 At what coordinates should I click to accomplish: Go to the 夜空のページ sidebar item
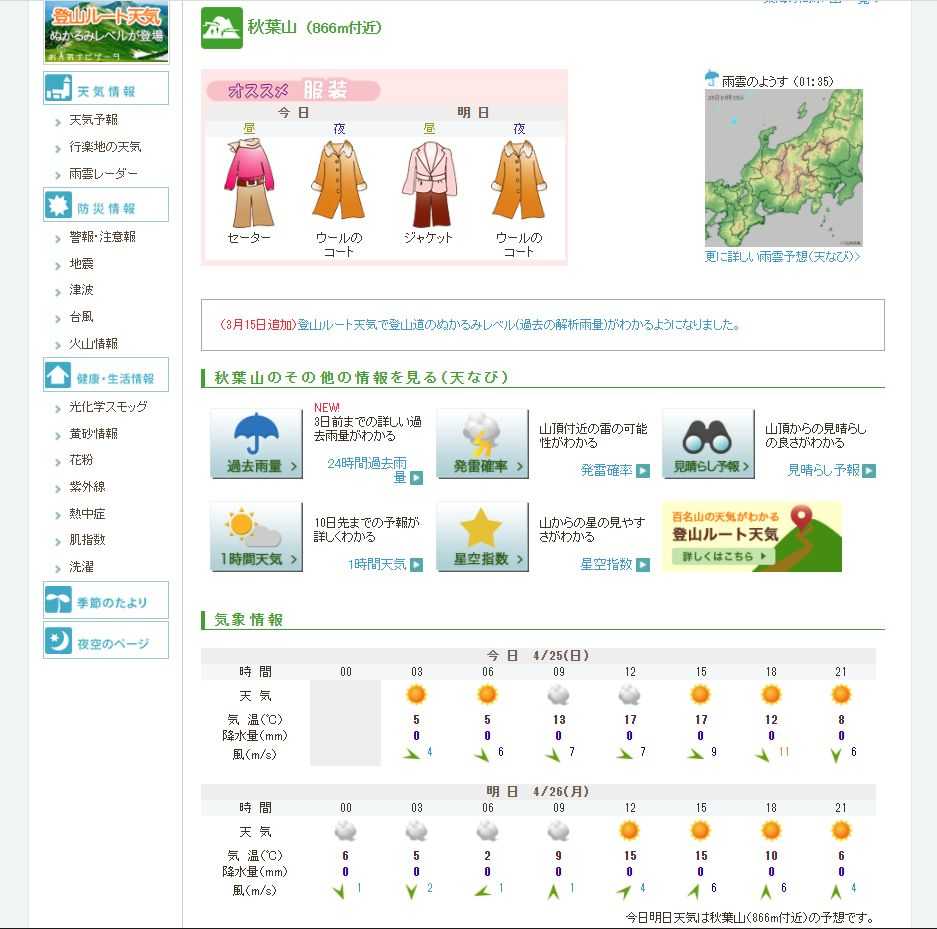(x=106, y=642)
